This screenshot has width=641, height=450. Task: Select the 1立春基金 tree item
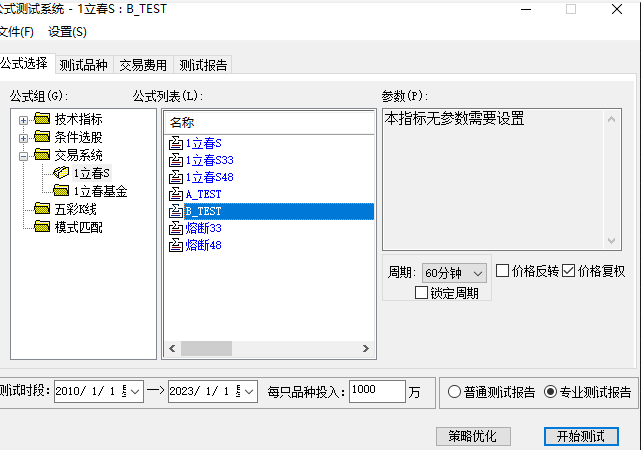[100, 191]
